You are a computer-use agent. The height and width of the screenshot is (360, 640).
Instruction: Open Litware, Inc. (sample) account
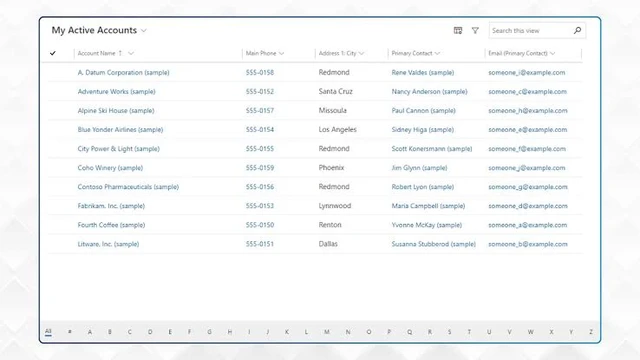(x=108, y=244)
